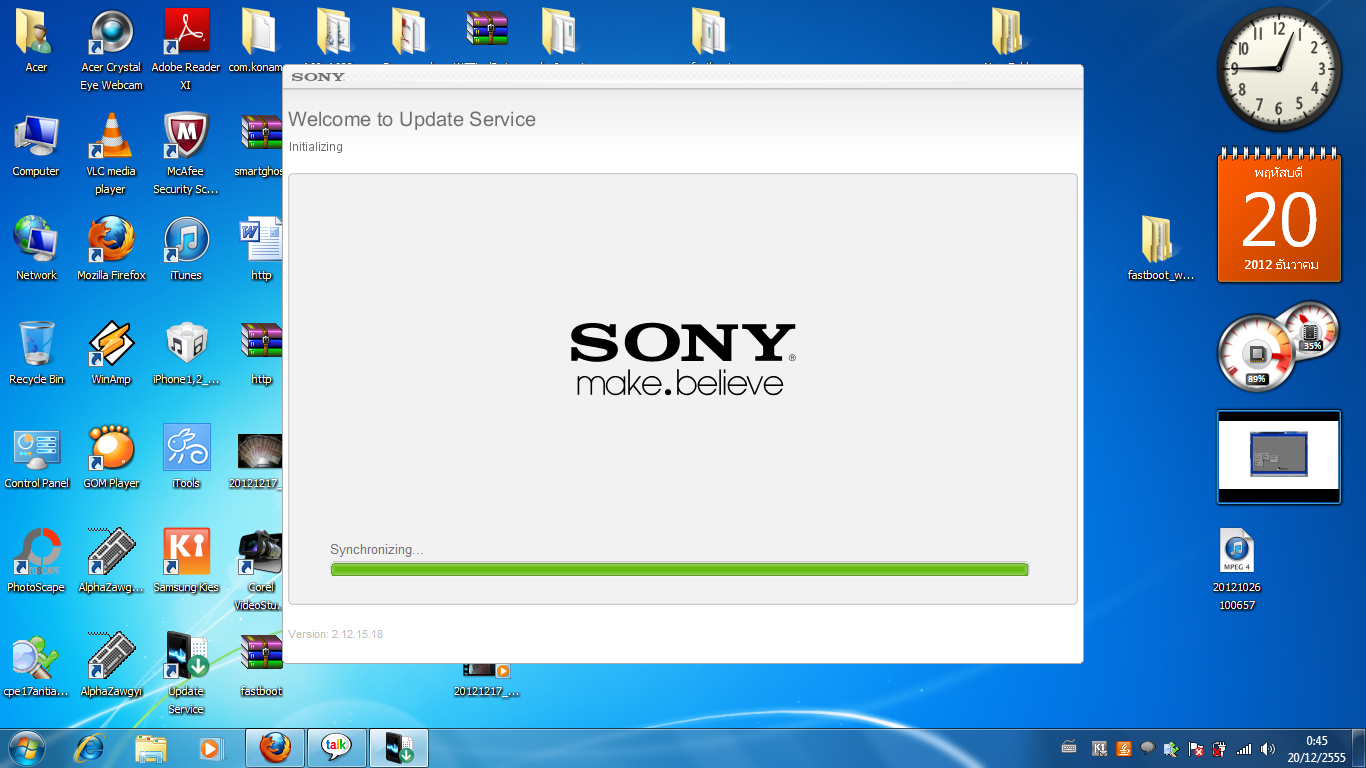The height and width of the screenshot is (768, 1366).
Task: Click Welcome to Update Service heading
Action: tap(412, 119)
